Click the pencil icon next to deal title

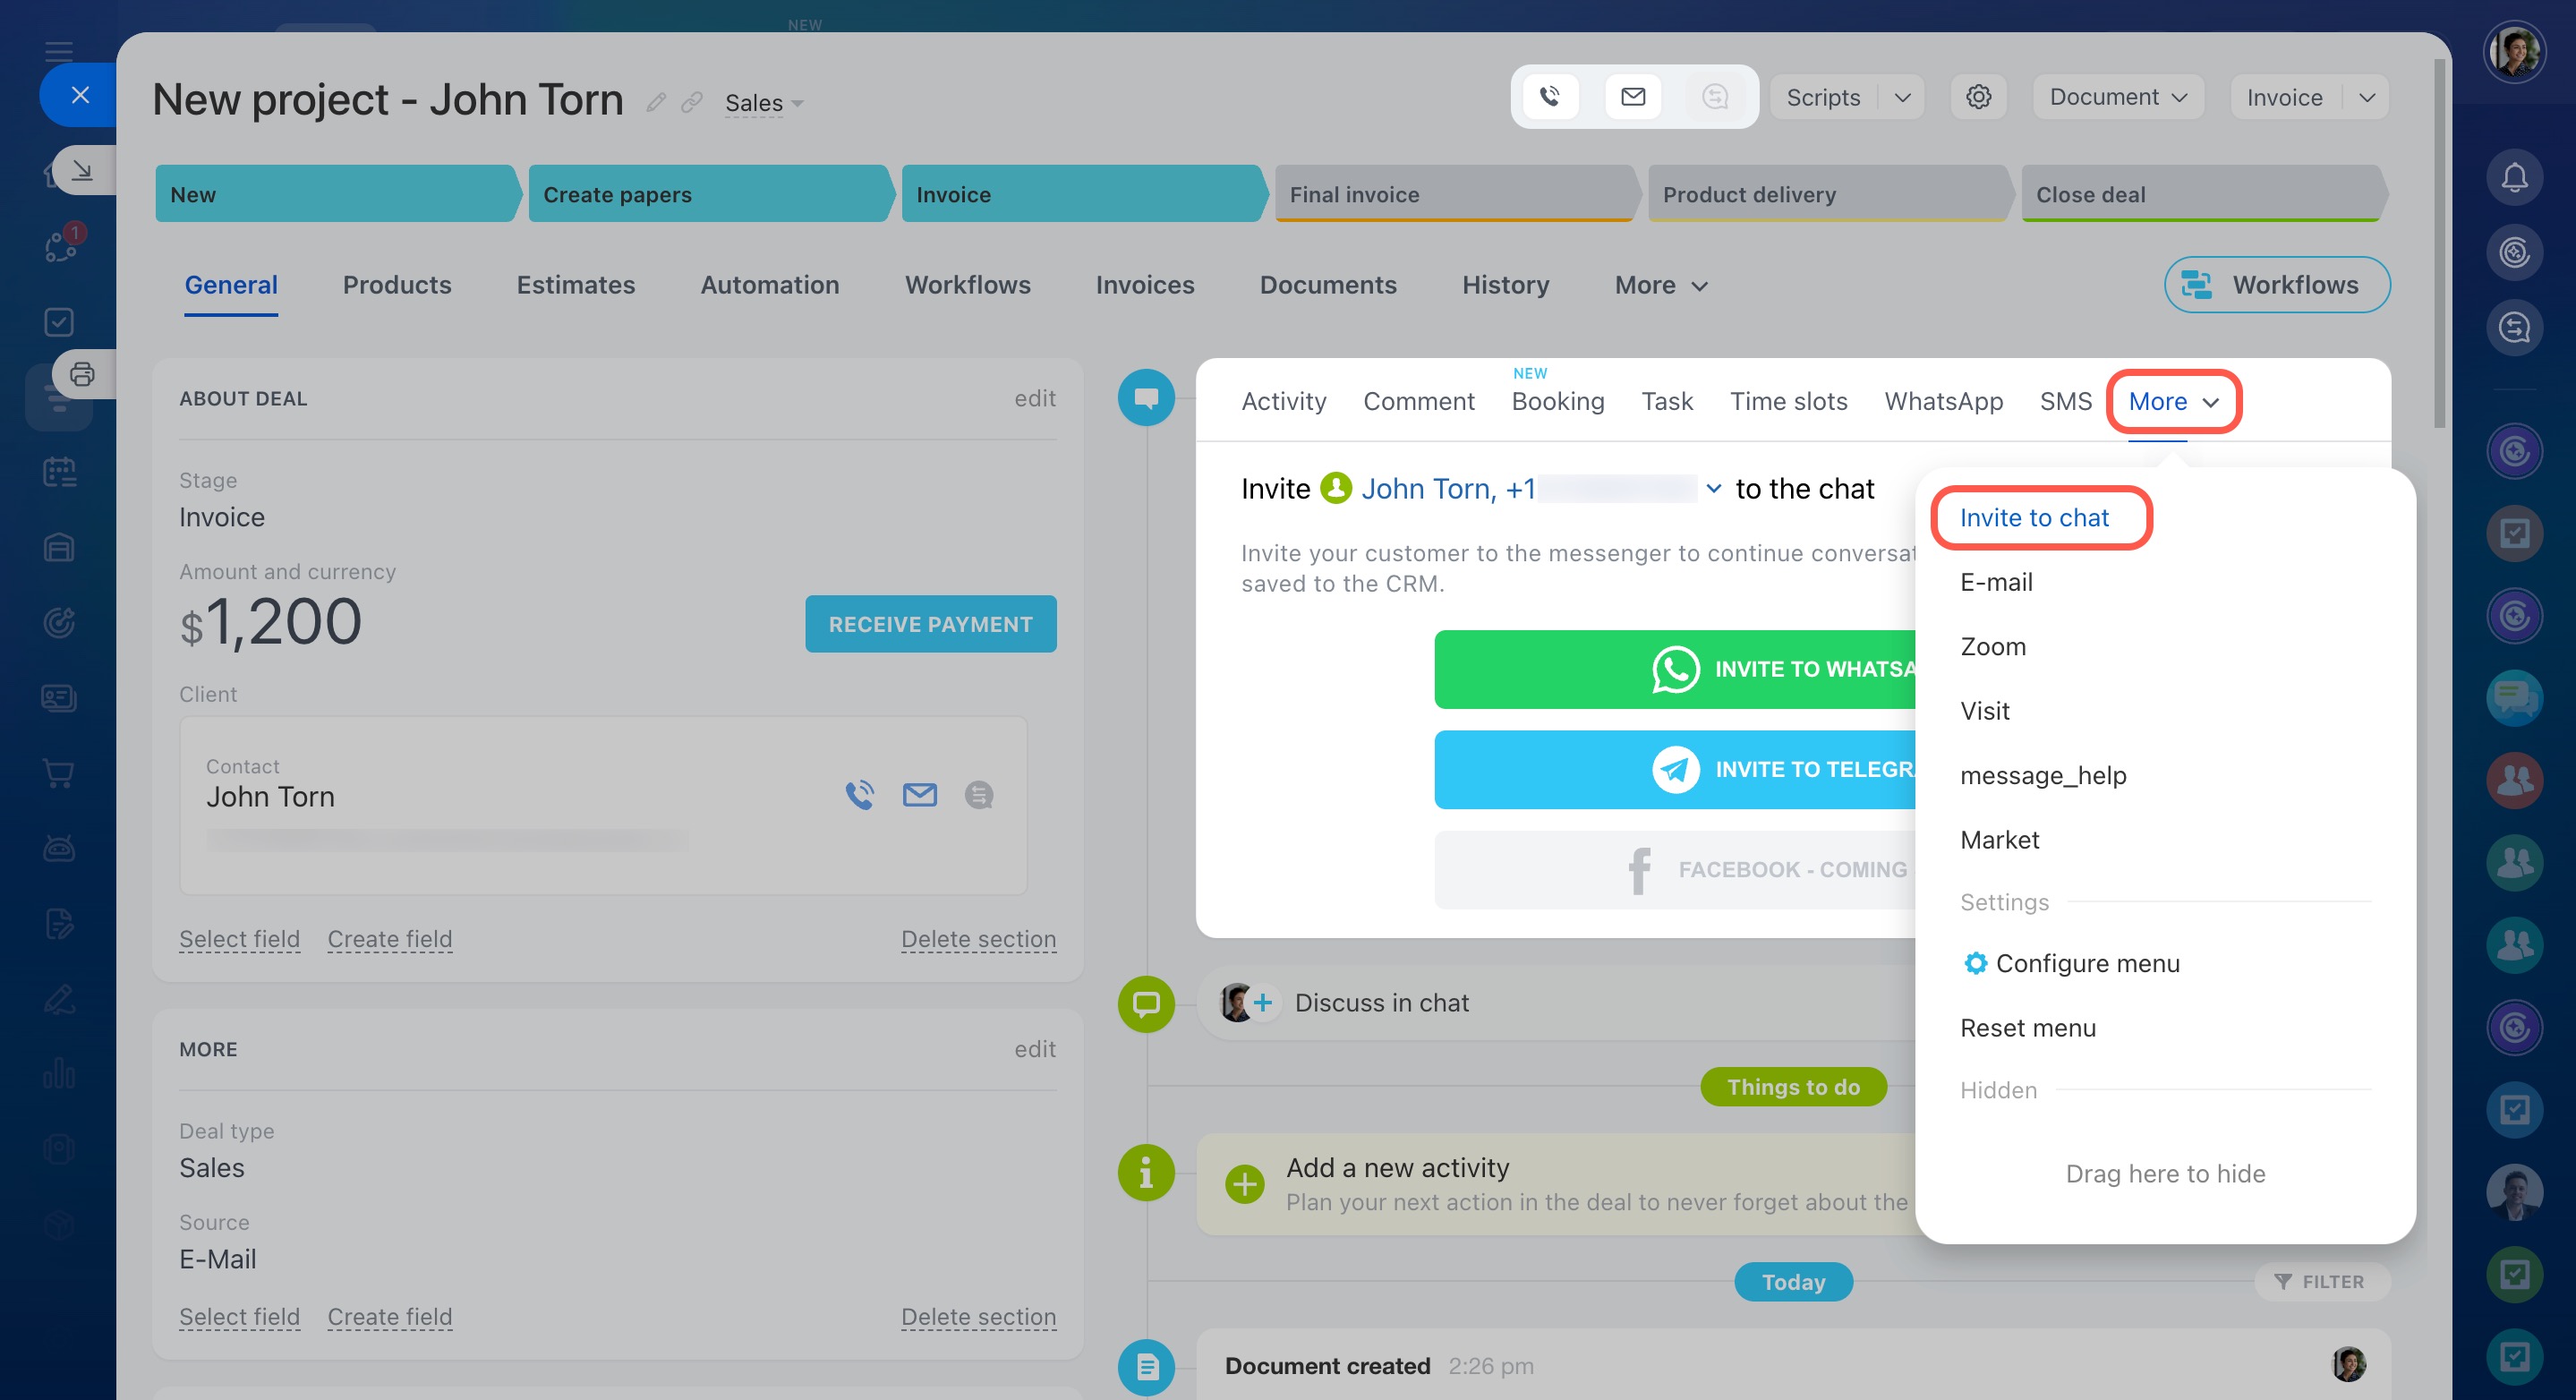click(x=656, y=103)
